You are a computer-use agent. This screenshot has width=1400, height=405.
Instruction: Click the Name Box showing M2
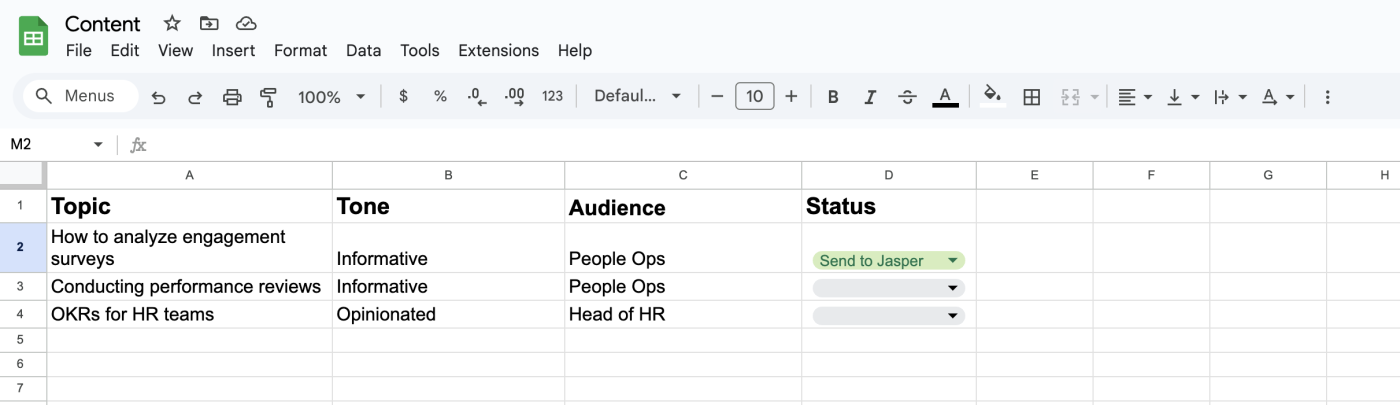(56, 145)
